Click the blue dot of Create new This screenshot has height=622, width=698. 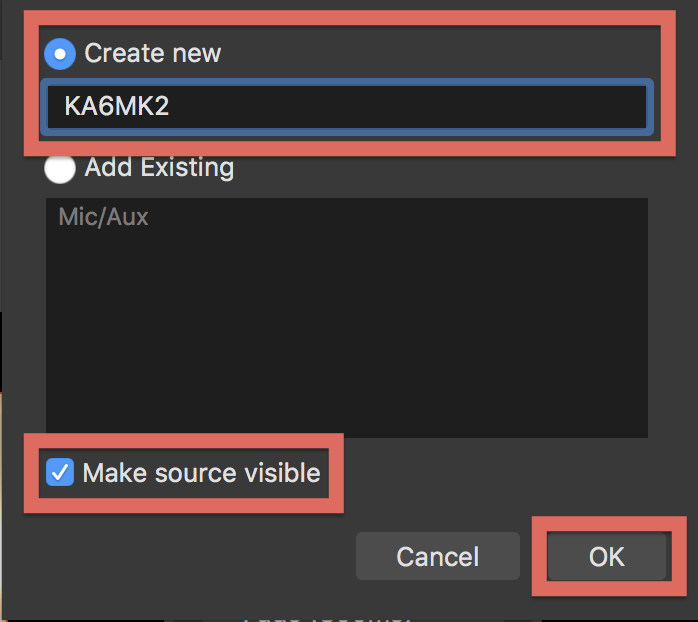pos(60,54)
